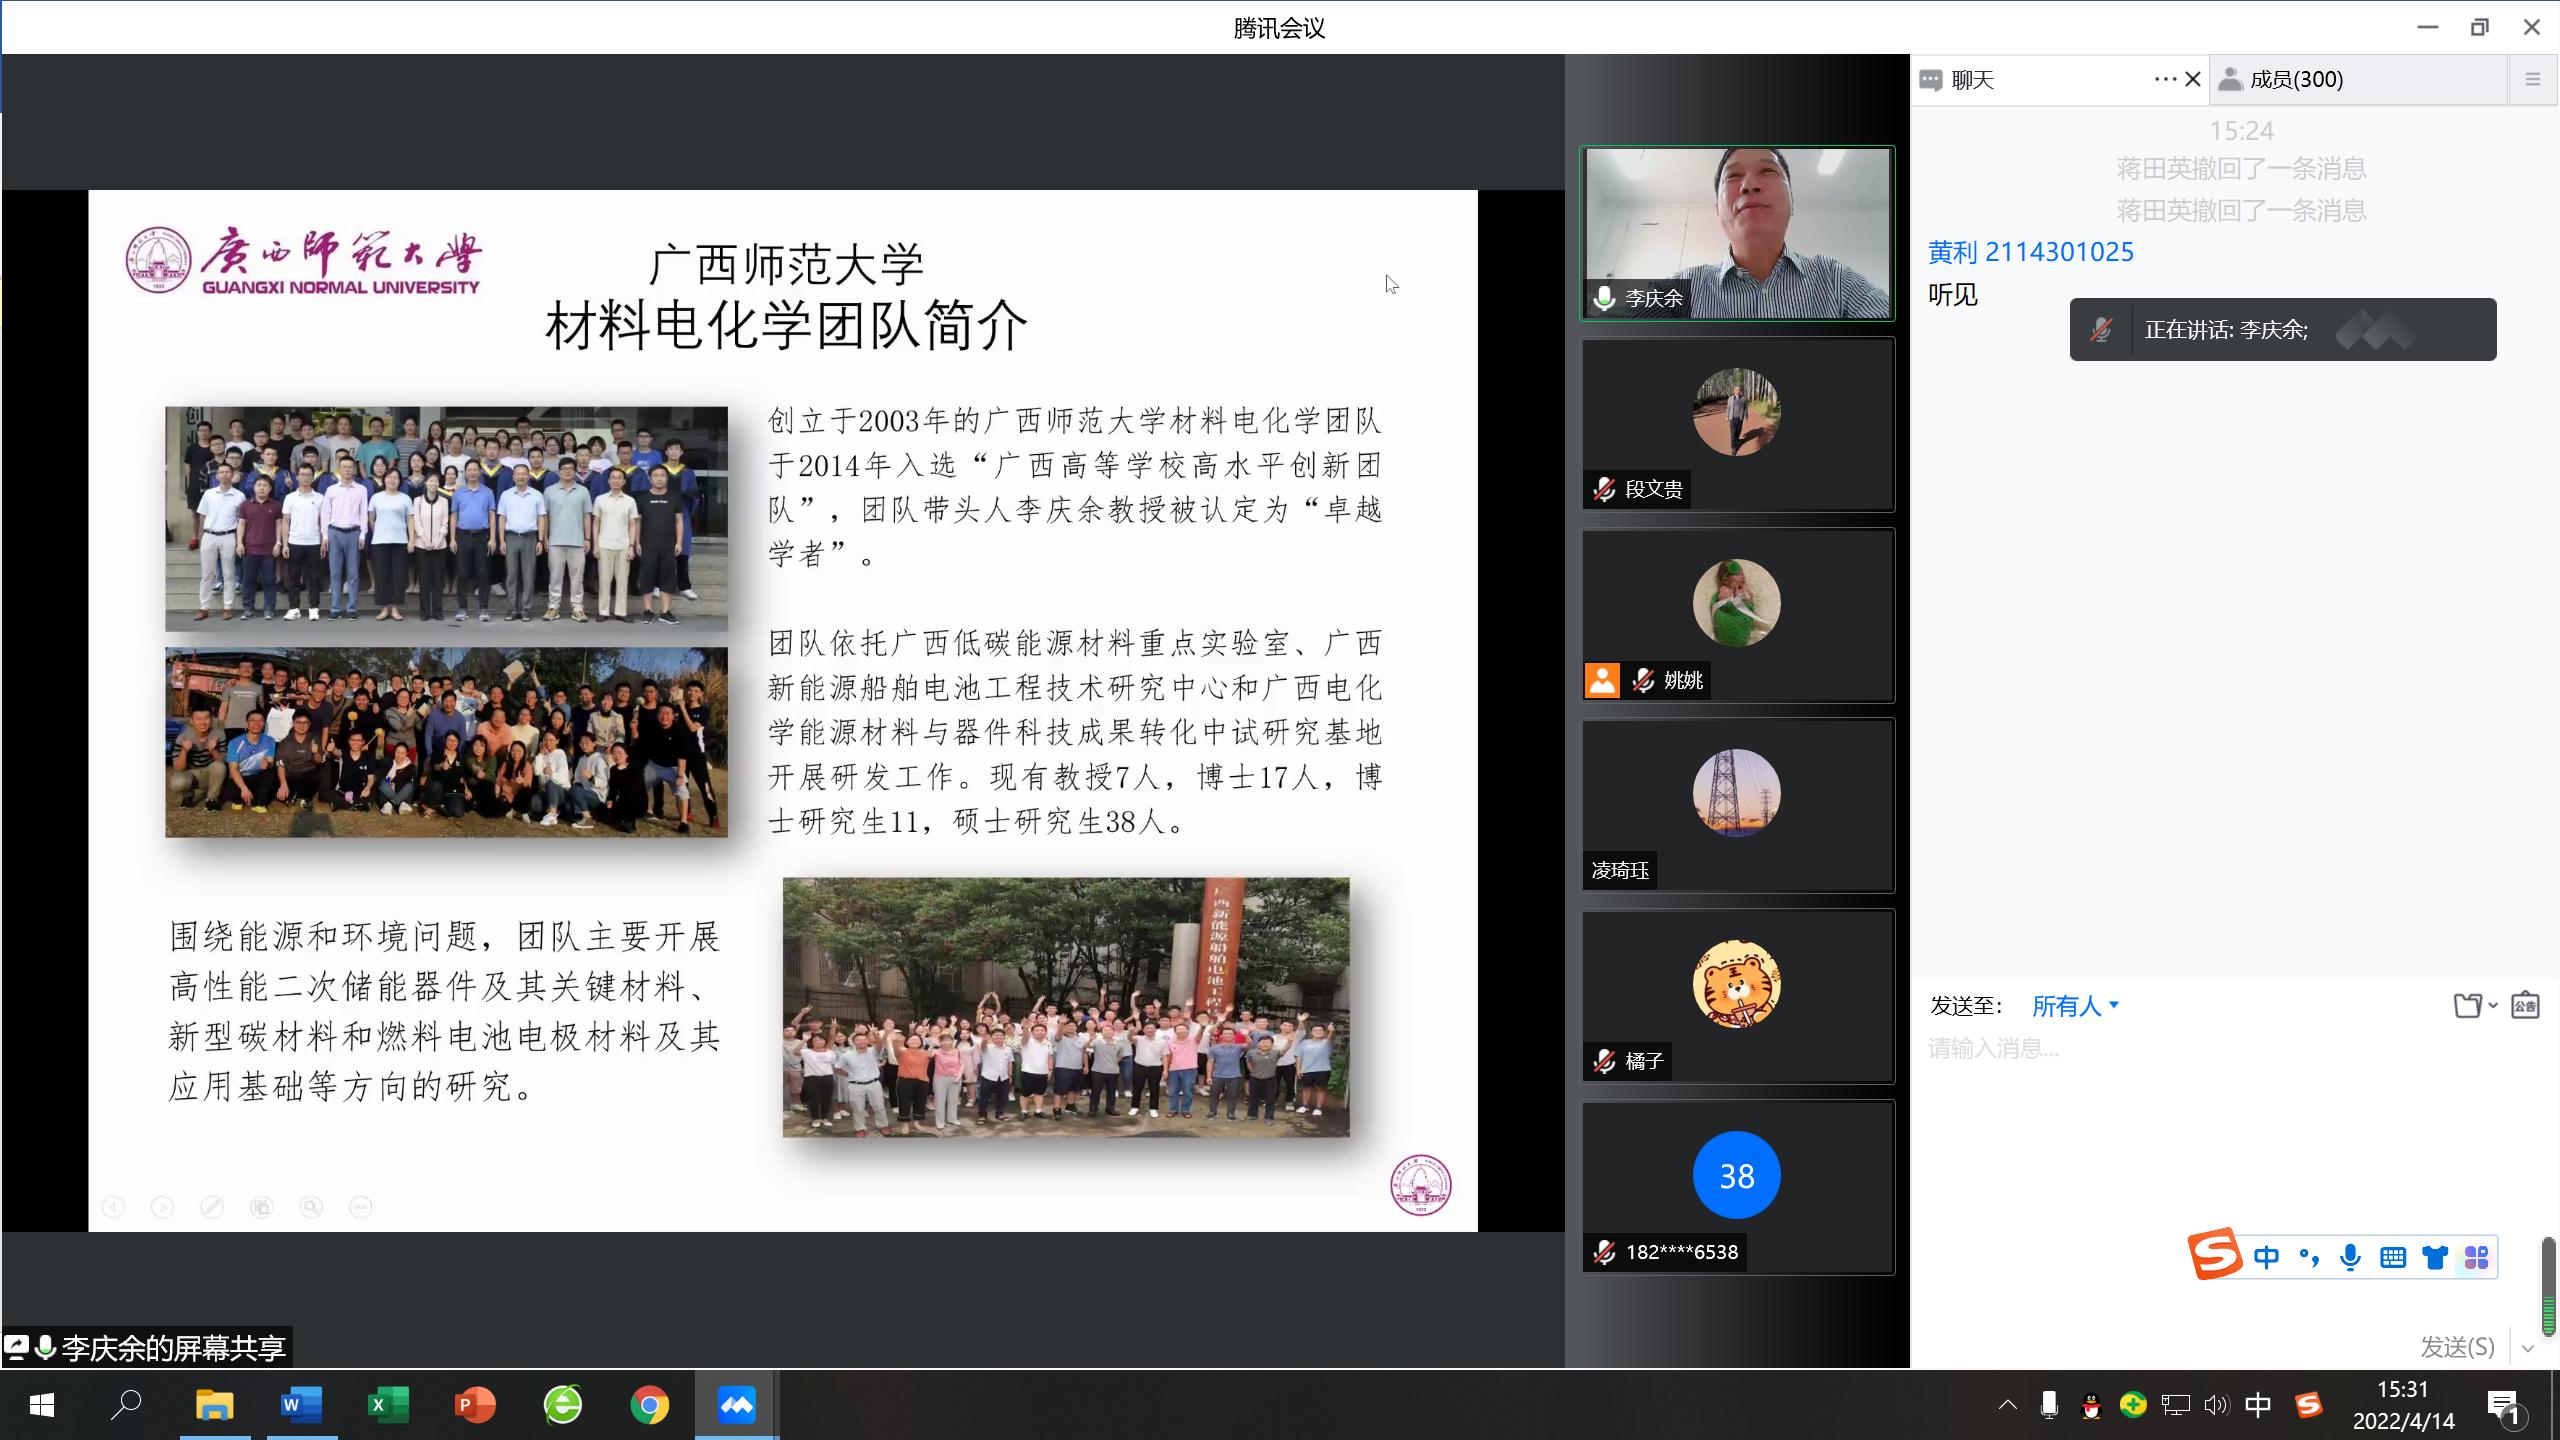Show hidden system tray icons chevron
Viewport: 2560px width, 1440px height.
pyautogui.click(x=2007, y=1405)
